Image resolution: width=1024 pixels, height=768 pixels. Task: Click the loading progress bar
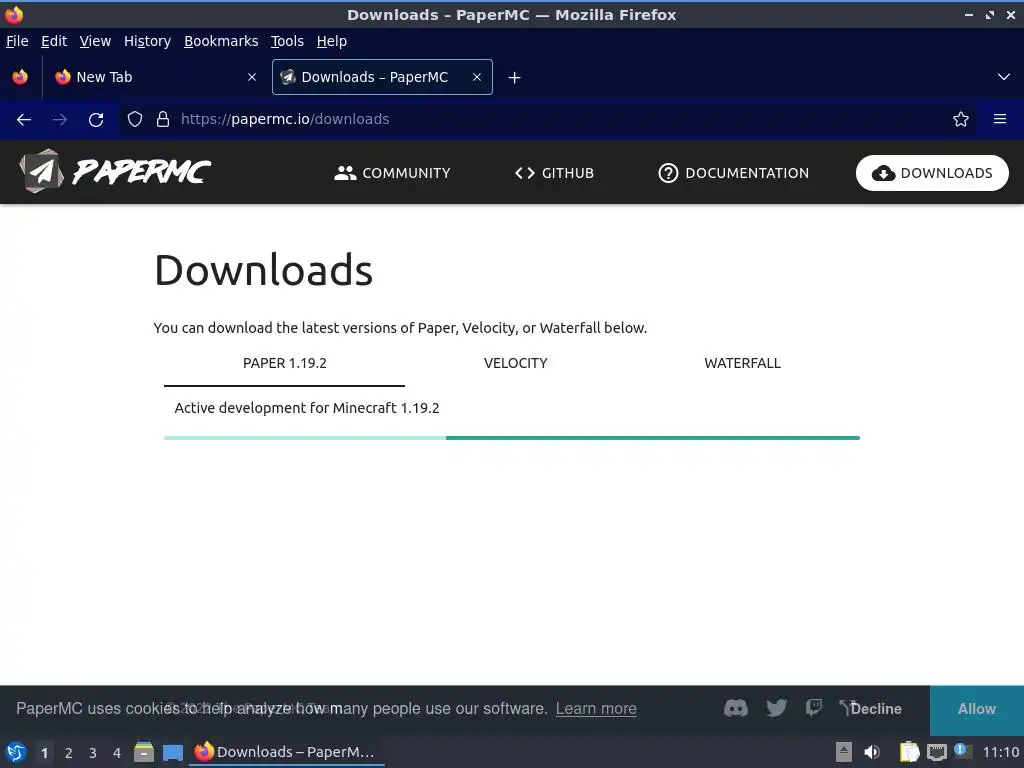click(x=512, y=438)
